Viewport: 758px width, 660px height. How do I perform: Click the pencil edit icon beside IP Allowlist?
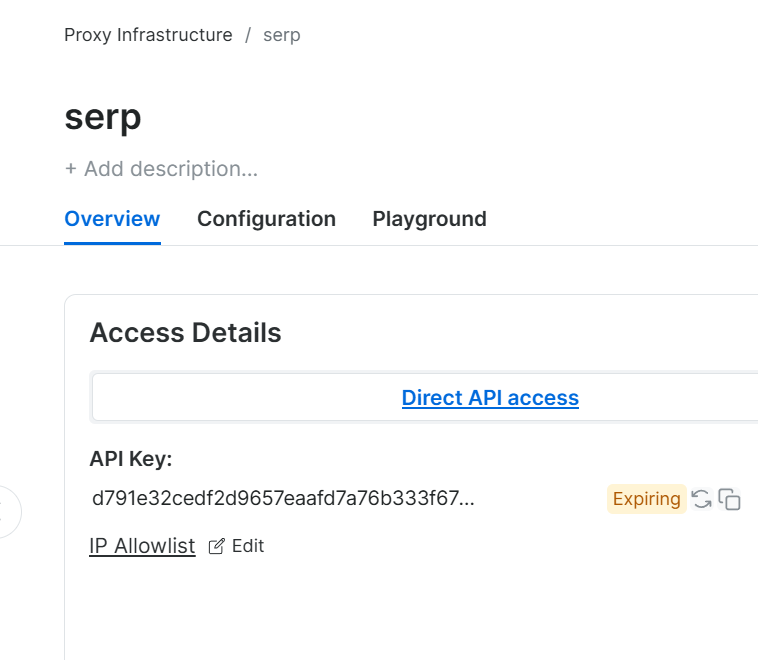[x=216, y=546]
